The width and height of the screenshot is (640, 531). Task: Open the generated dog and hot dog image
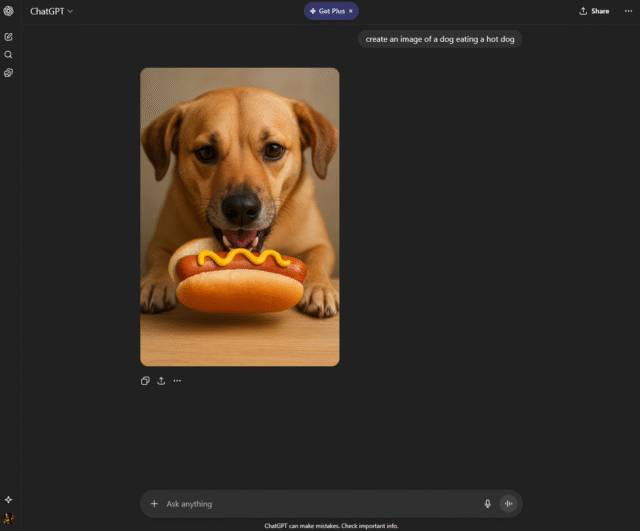[x=239, y=216]
